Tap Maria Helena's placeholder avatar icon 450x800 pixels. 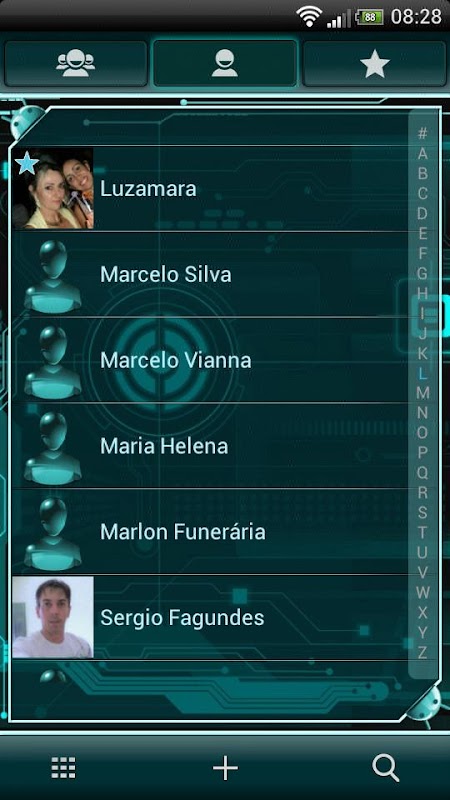coord(53,447)
